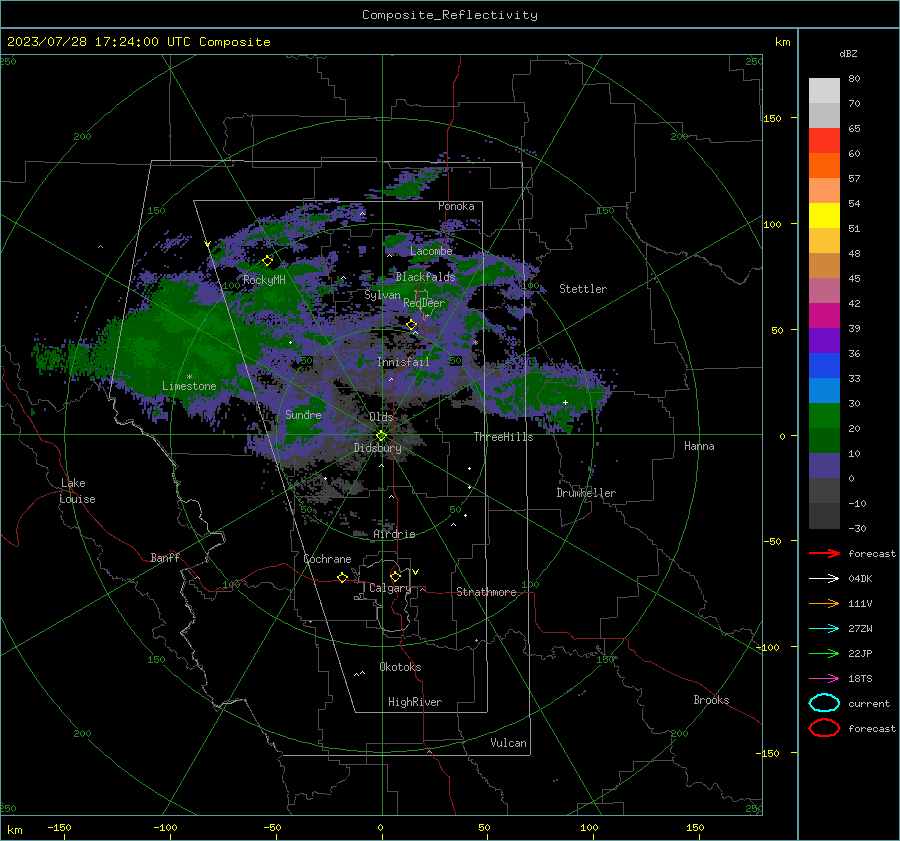Click the -150 label on bottom x-axis
This screenshot has height=841, width=900.
(x=59, y=827)
